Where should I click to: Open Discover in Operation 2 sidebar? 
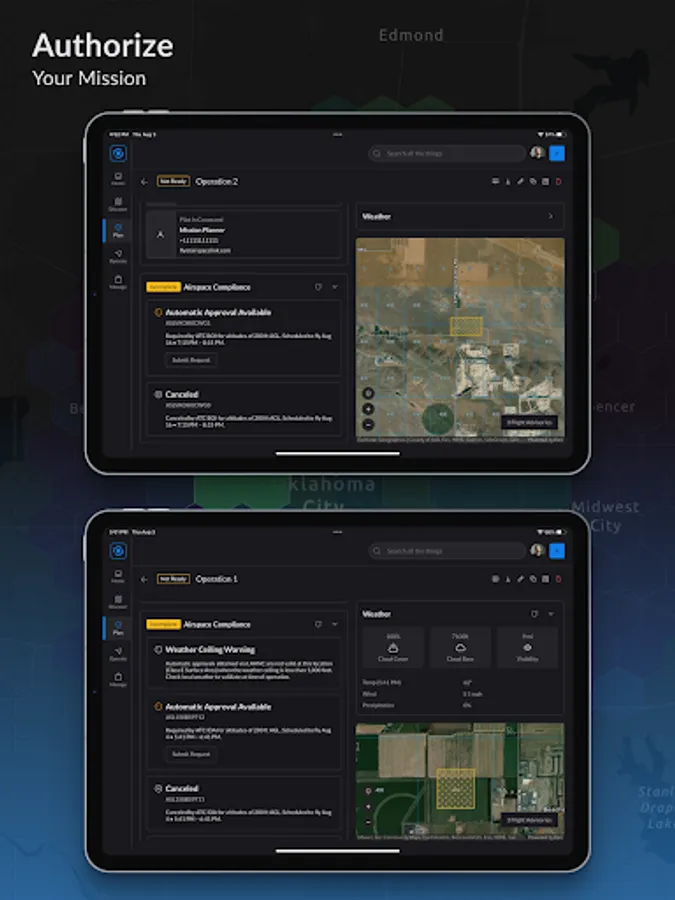pos(118,204)
